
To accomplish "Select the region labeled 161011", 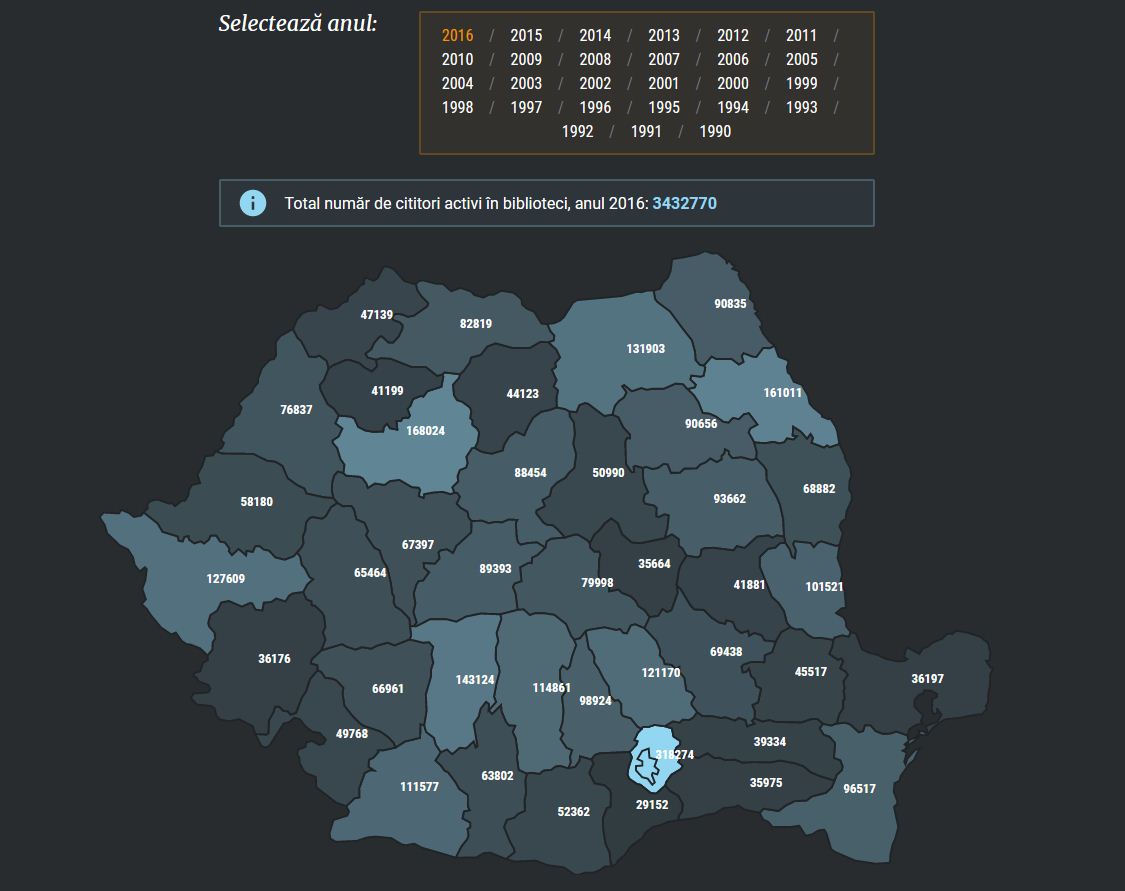I will coord(782,393).
